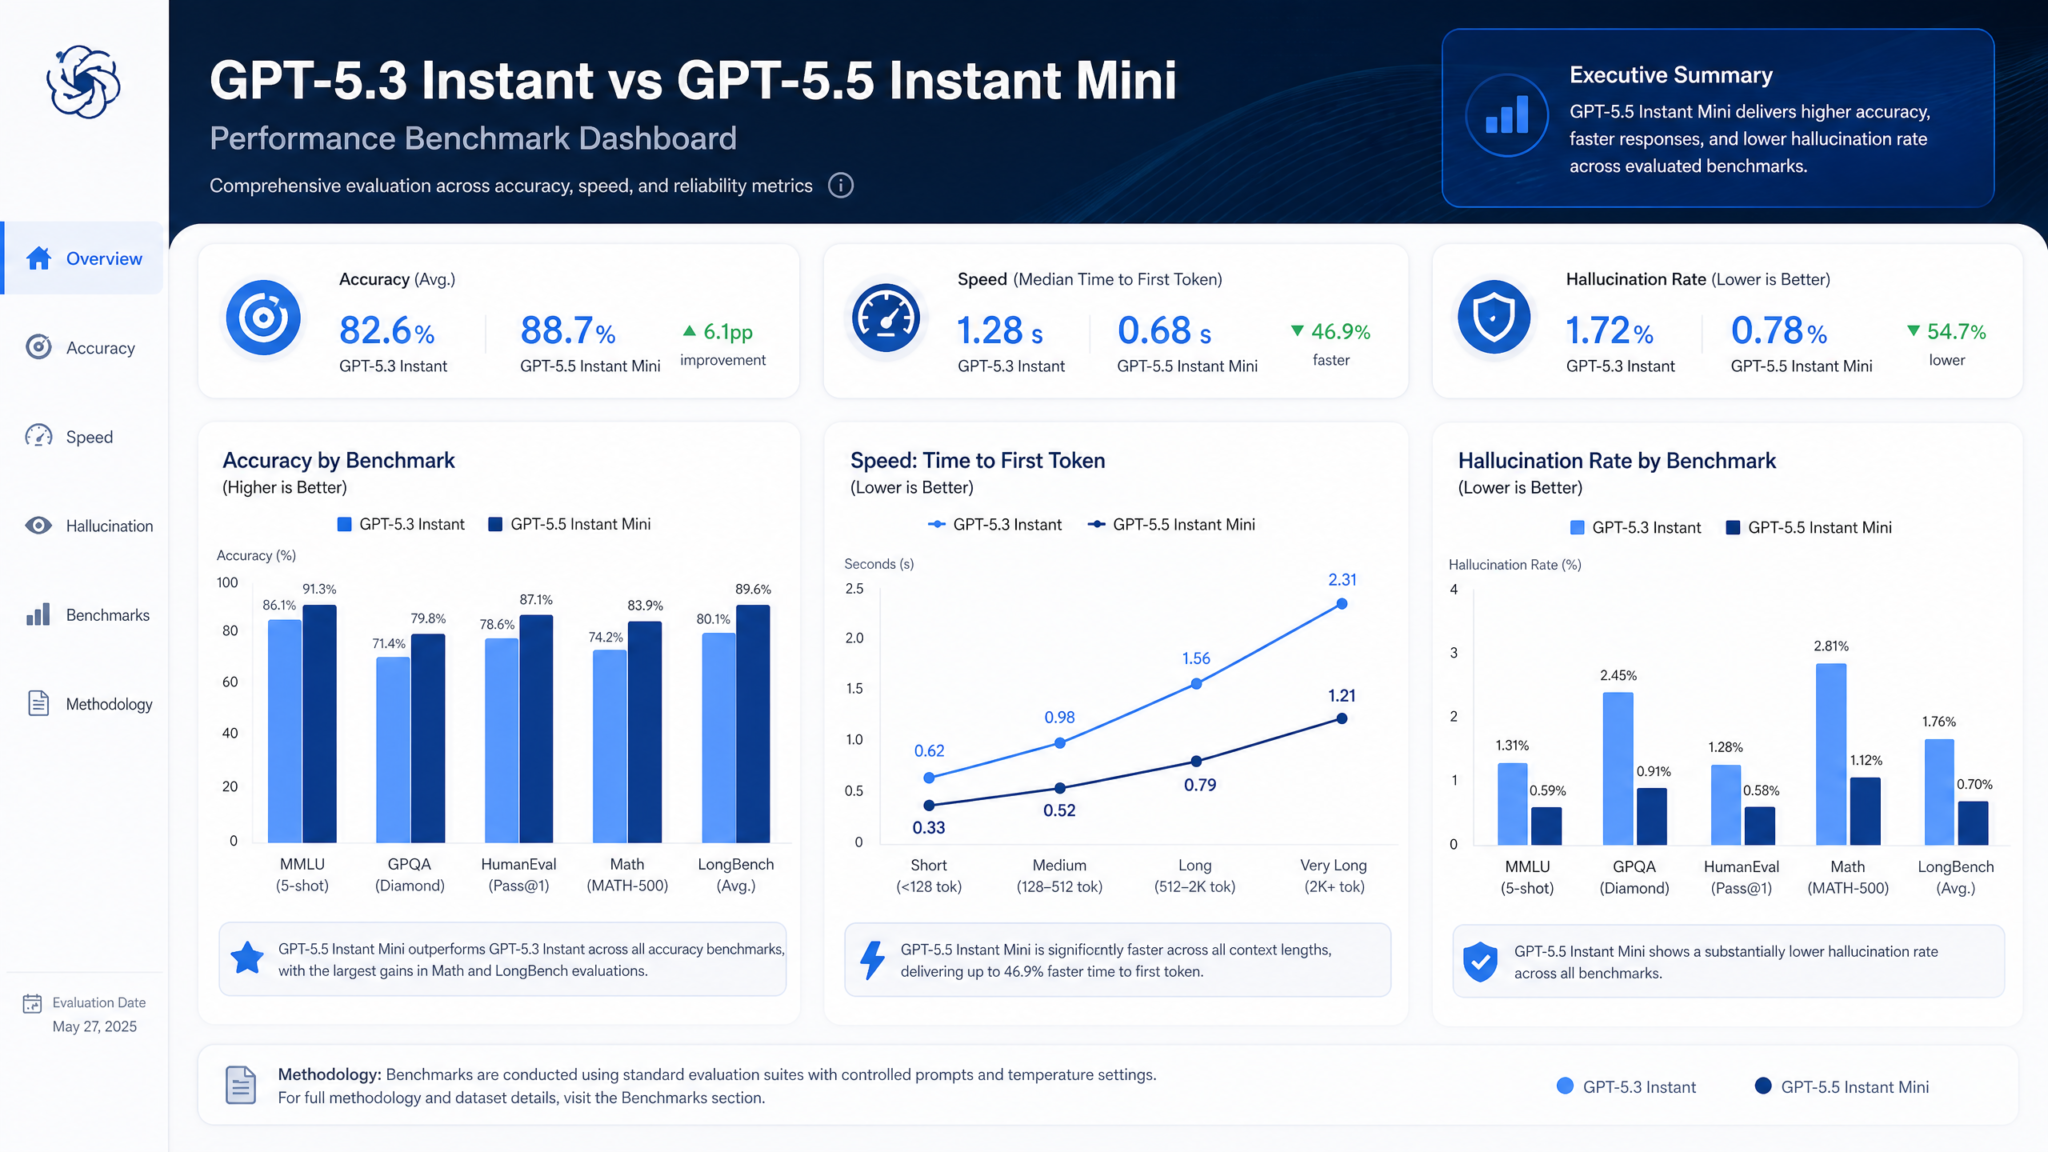The width and height of the screenshot is (2048, 1152).
Task: Click the 91.3% MMLU accuracy bar
Action: click(320, 723)
